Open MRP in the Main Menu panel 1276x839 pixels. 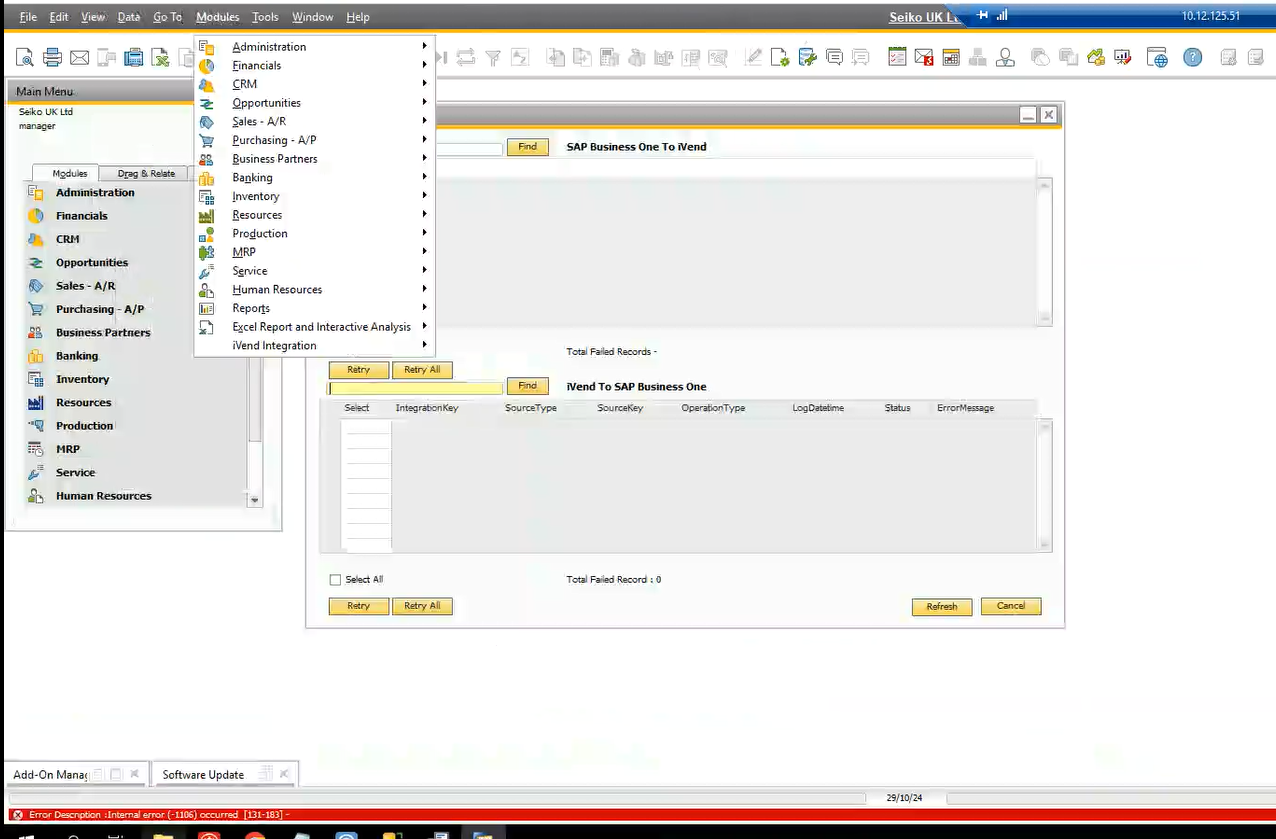68,450
